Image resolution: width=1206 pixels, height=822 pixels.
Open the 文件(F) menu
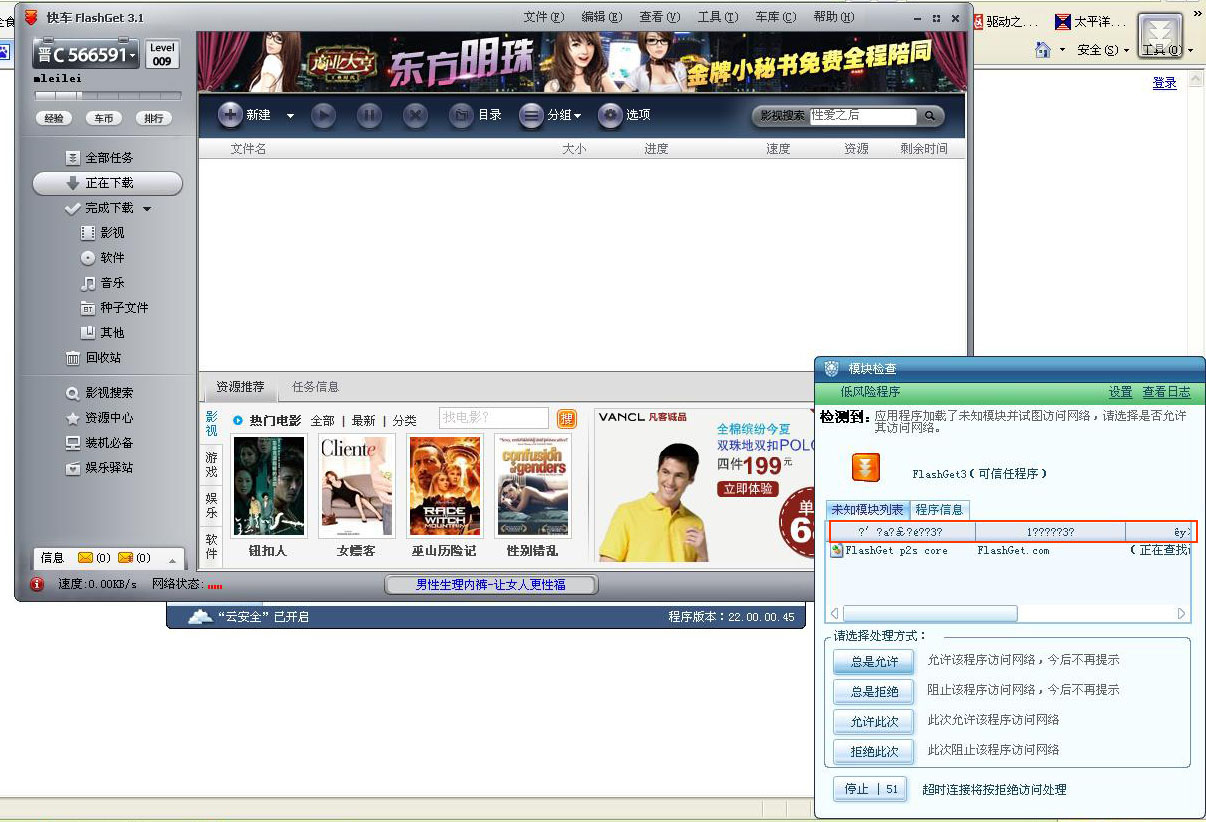tap(543, 17)
